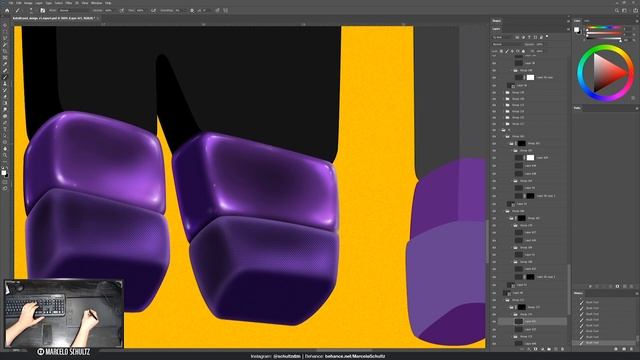The width and height of the screenshot is (640, 360).
Task: Open the layer blend mode dropdown
Action: pyautogui.click(x=507, y=44)
